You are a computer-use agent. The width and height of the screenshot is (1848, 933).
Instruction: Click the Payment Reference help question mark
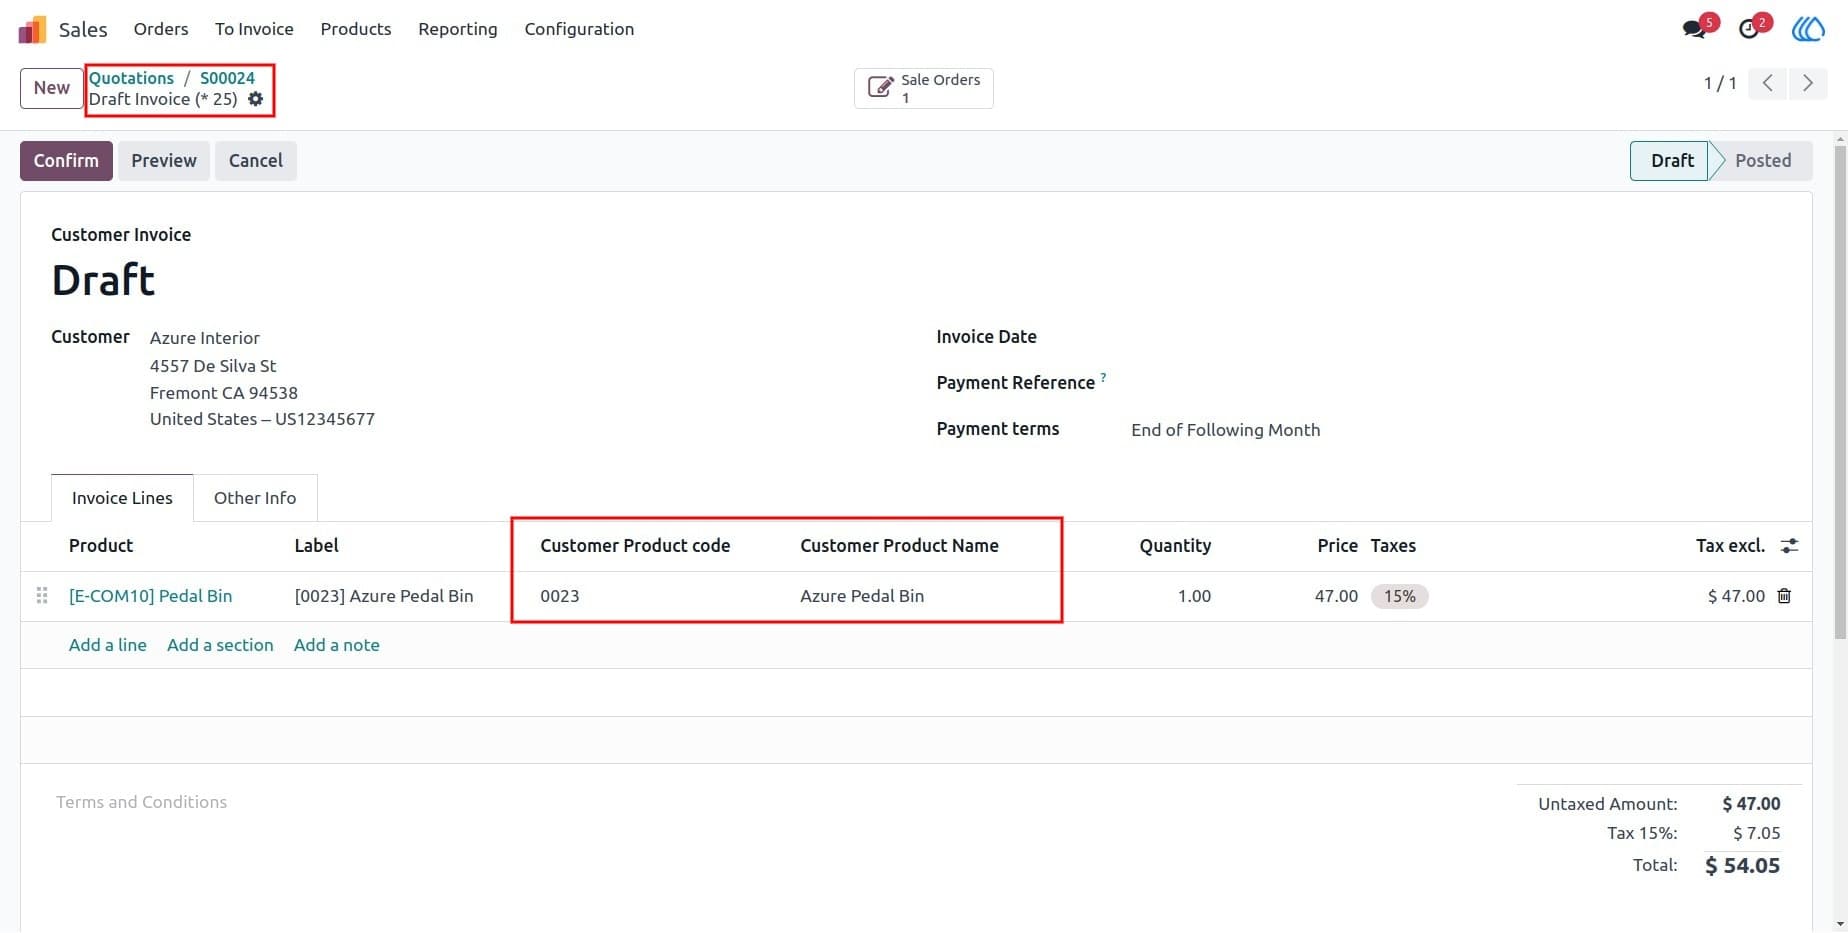tap(1103, 377)
